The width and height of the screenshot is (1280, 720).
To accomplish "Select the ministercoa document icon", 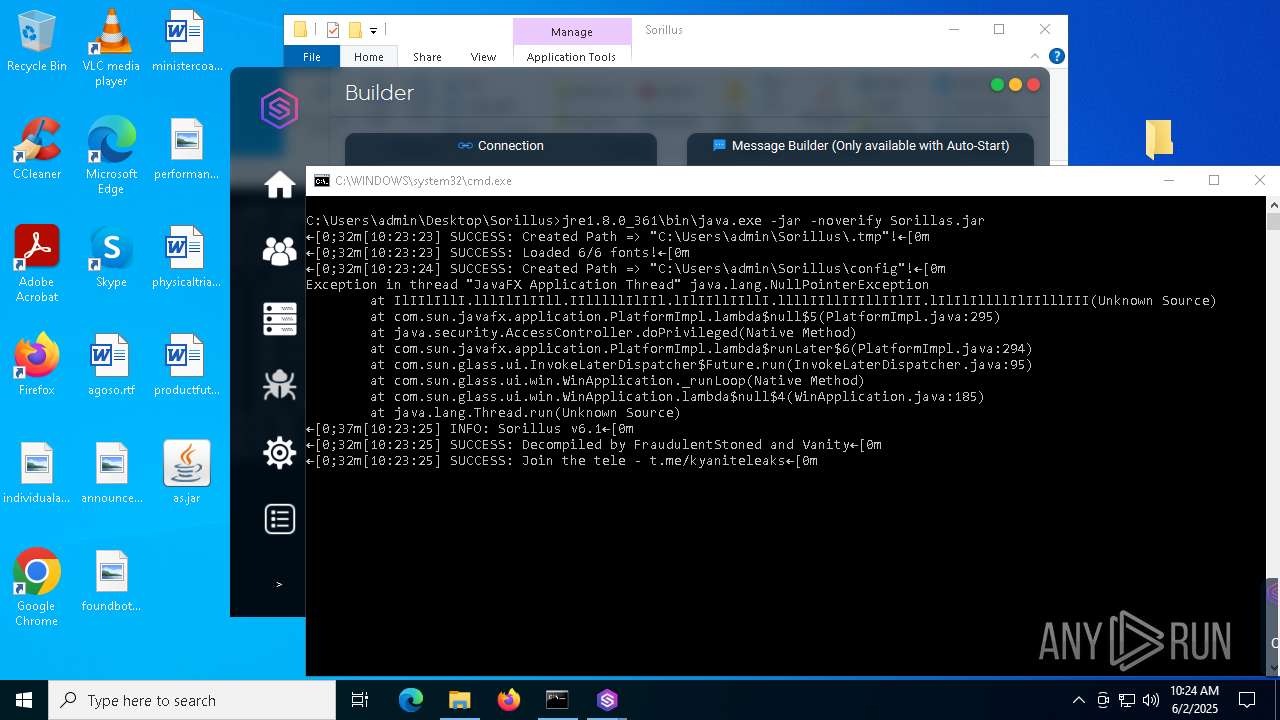I will (x=186, y=42).
